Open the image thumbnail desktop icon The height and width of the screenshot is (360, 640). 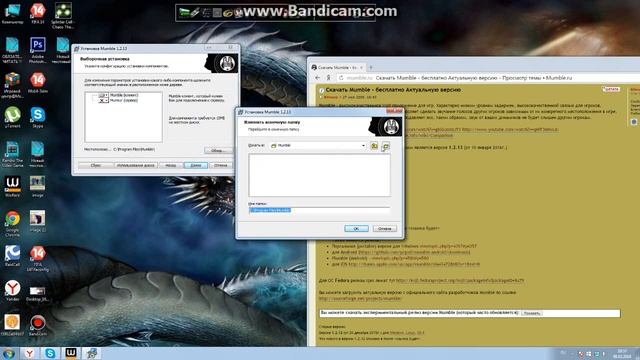[x=38, y=187]
